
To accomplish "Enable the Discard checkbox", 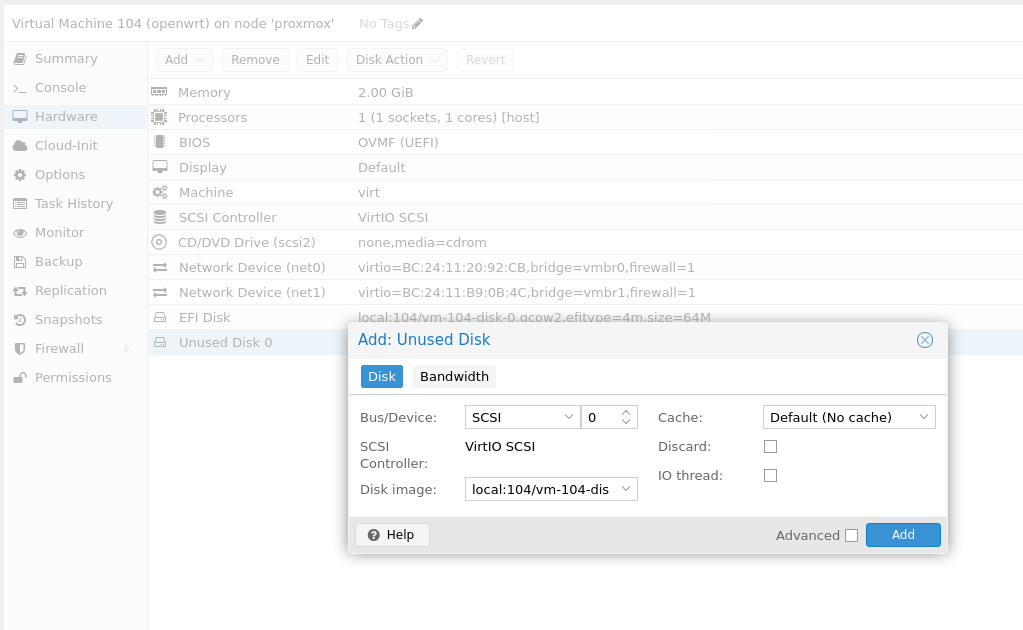I will [770, 446].
